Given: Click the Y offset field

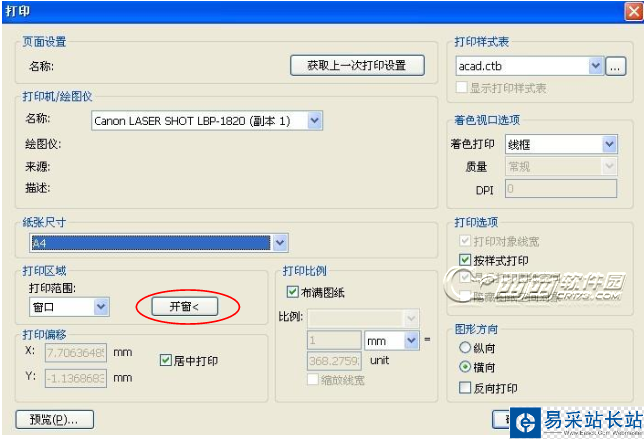Looking at the screenshot, I should pos(76,378).
